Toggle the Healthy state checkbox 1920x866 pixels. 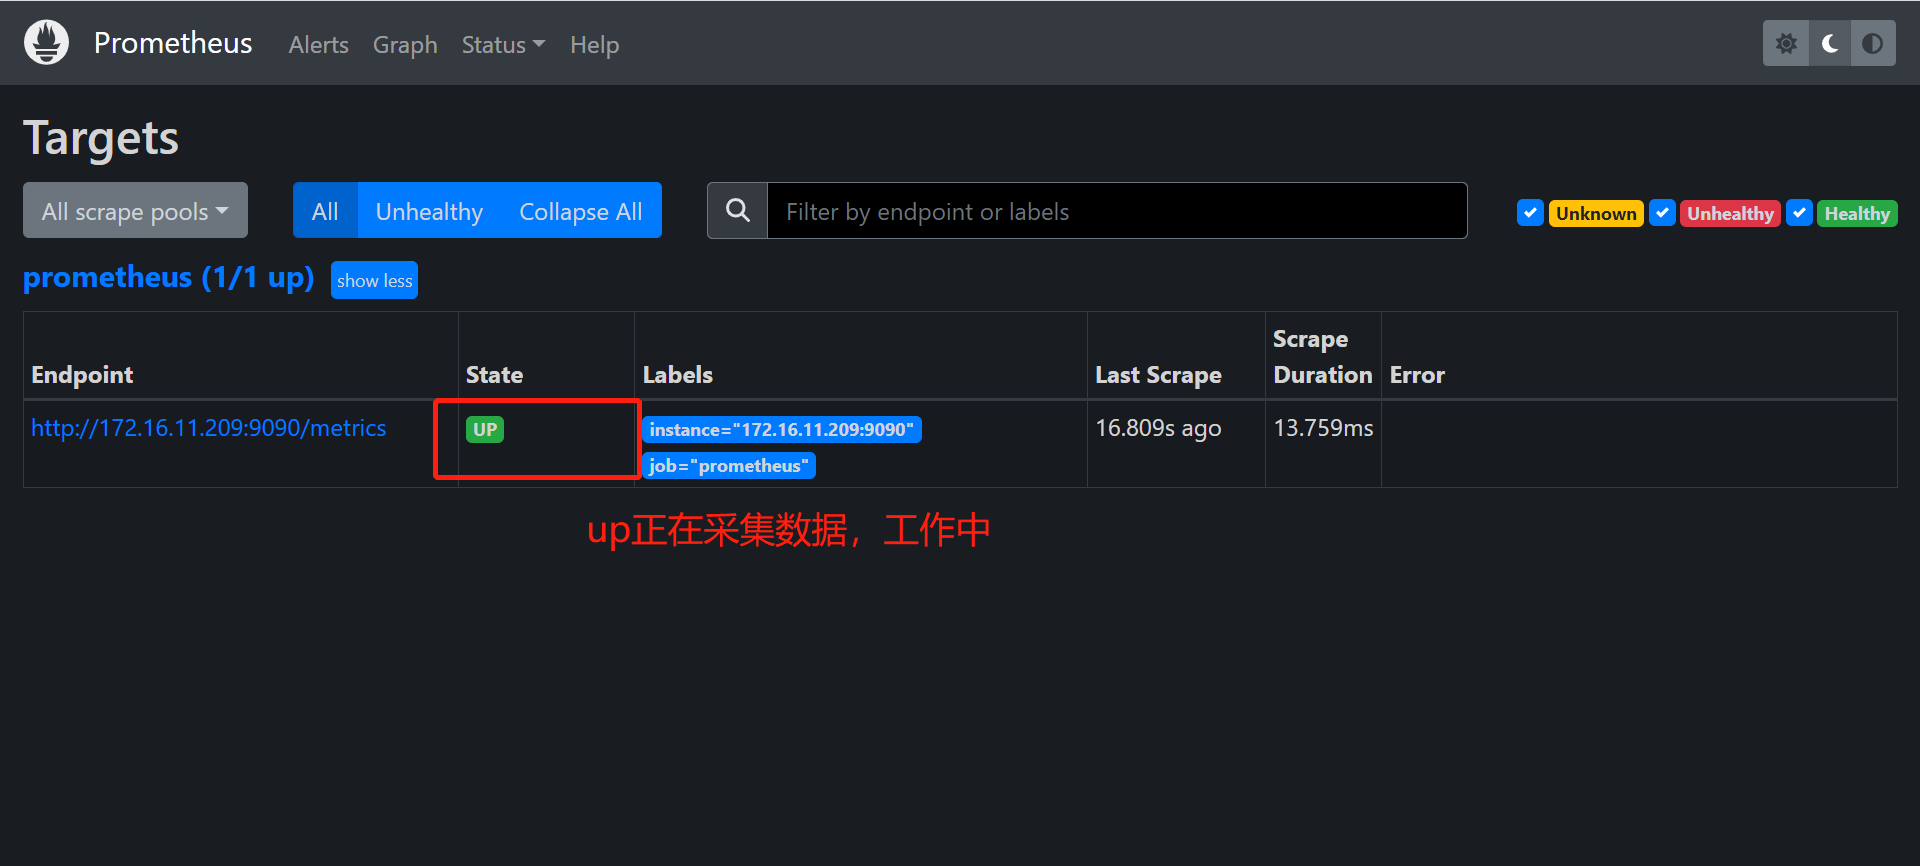point(1799,213)
